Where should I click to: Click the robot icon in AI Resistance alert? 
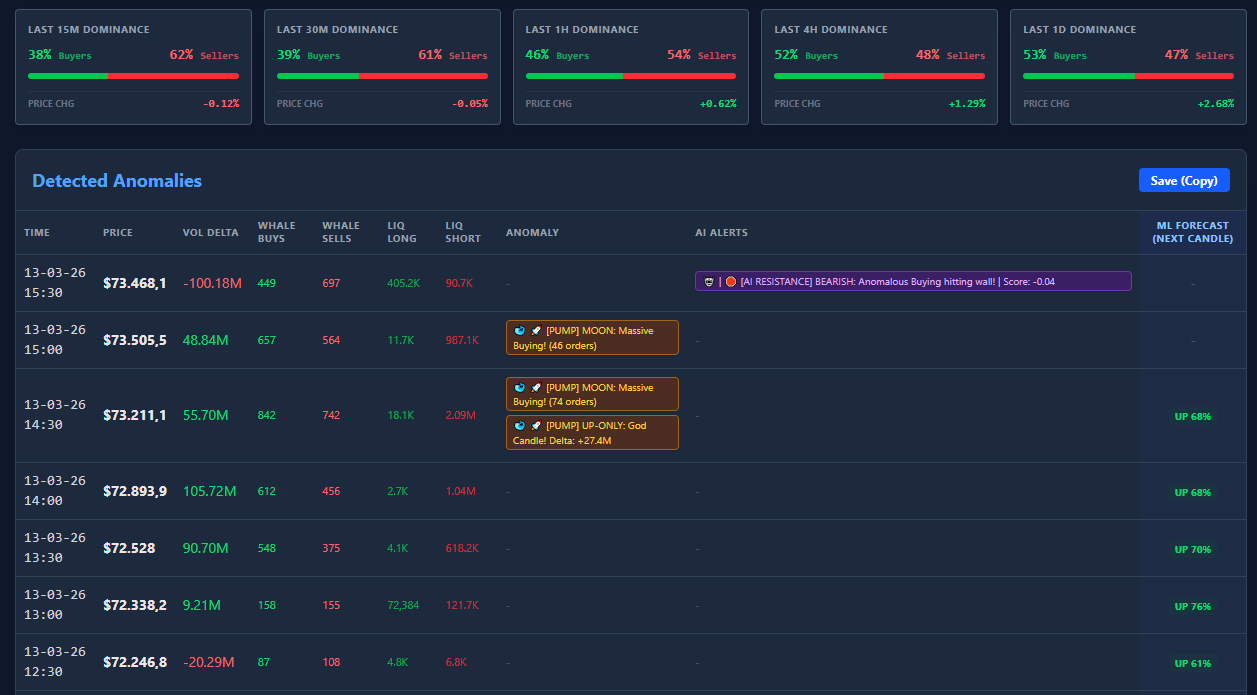709,282
